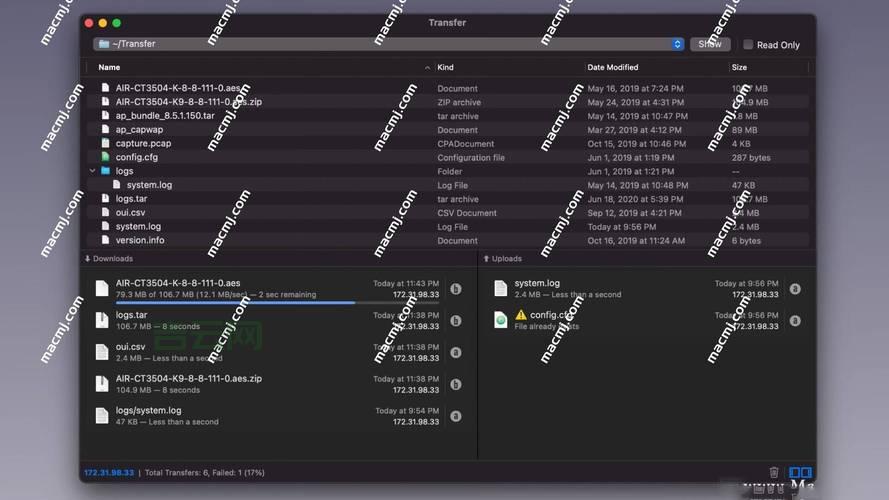Click the trash icon in status bar
Image resolution: width=889 pixels, height=500 pixels.
[773, 473]
